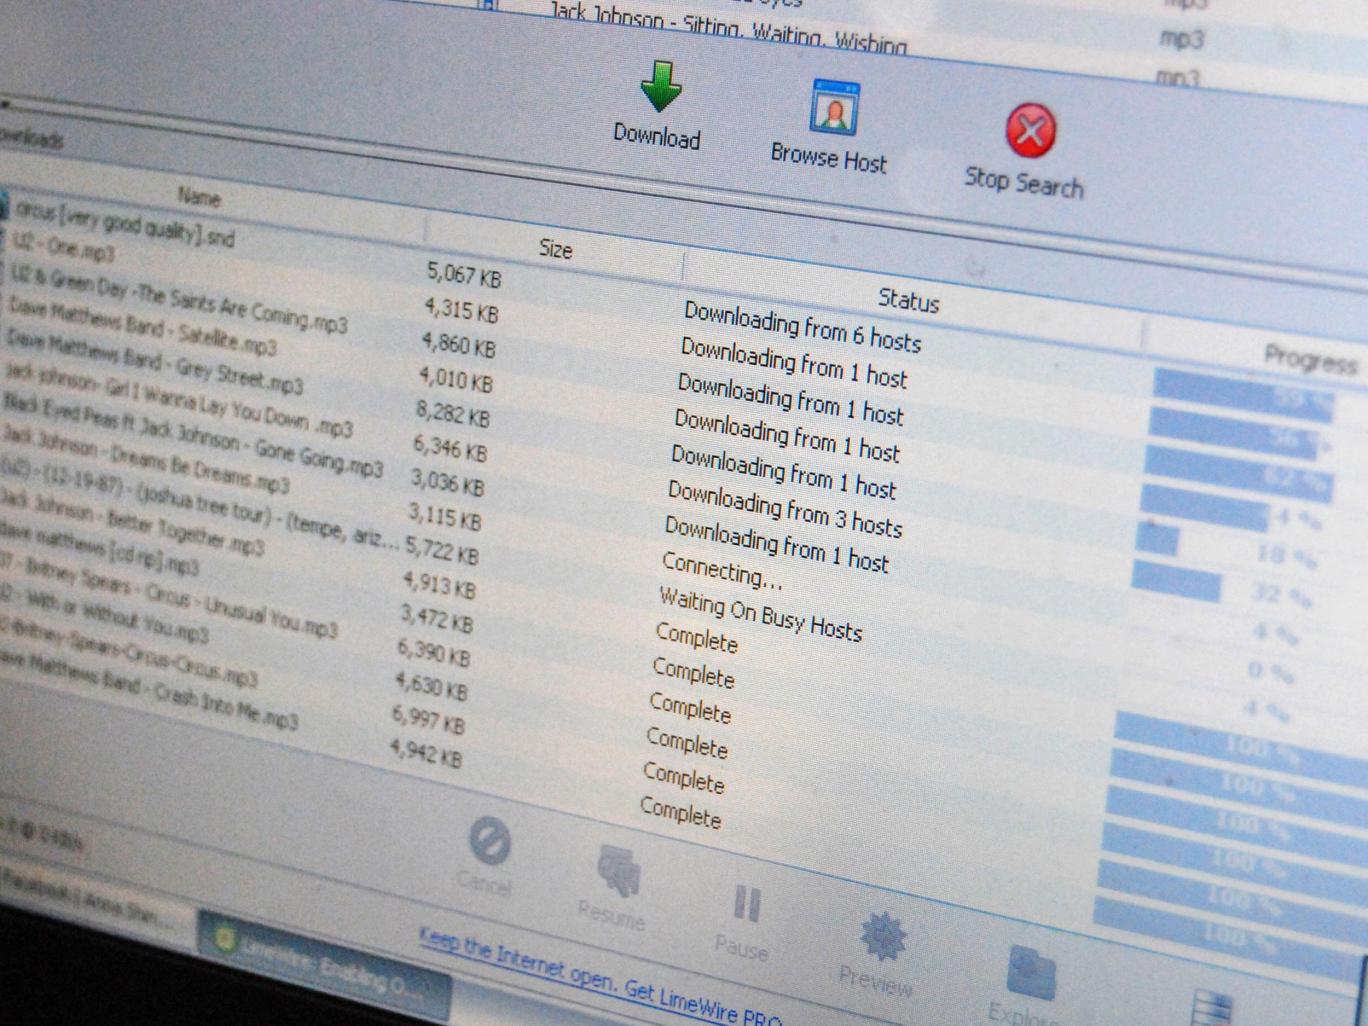This screenshot has height=1026, width=1368.
Task: Click the 3,036 KB size cell
Action: (448, 483)
